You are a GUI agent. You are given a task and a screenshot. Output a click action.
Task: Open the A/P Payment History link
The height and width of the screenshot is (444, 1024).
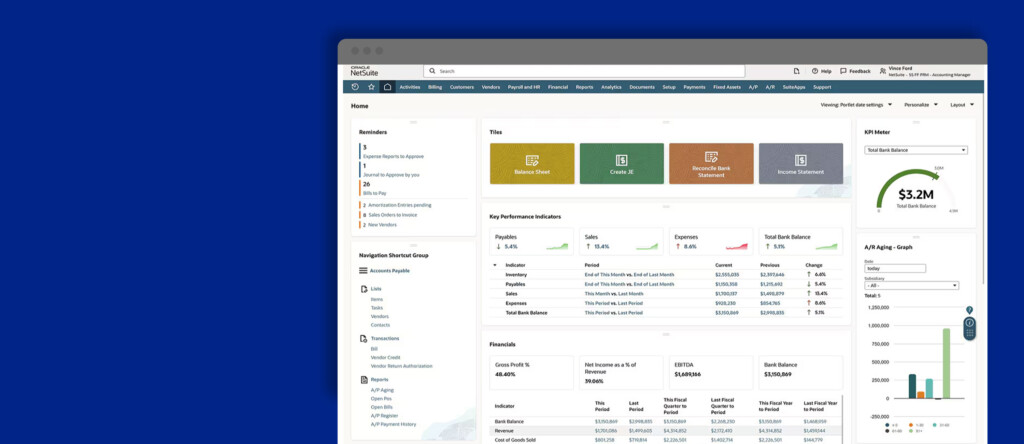tap(393, 424)
